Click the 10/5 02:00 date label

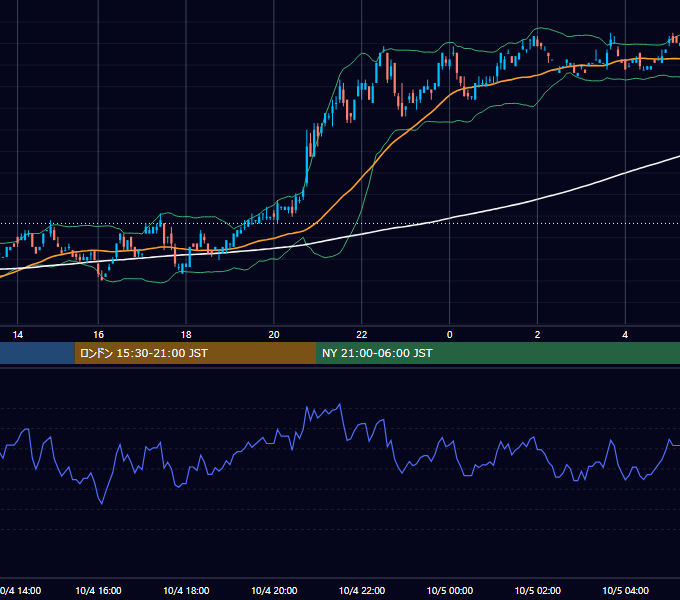pyautogui.click(x=537, y=590)
